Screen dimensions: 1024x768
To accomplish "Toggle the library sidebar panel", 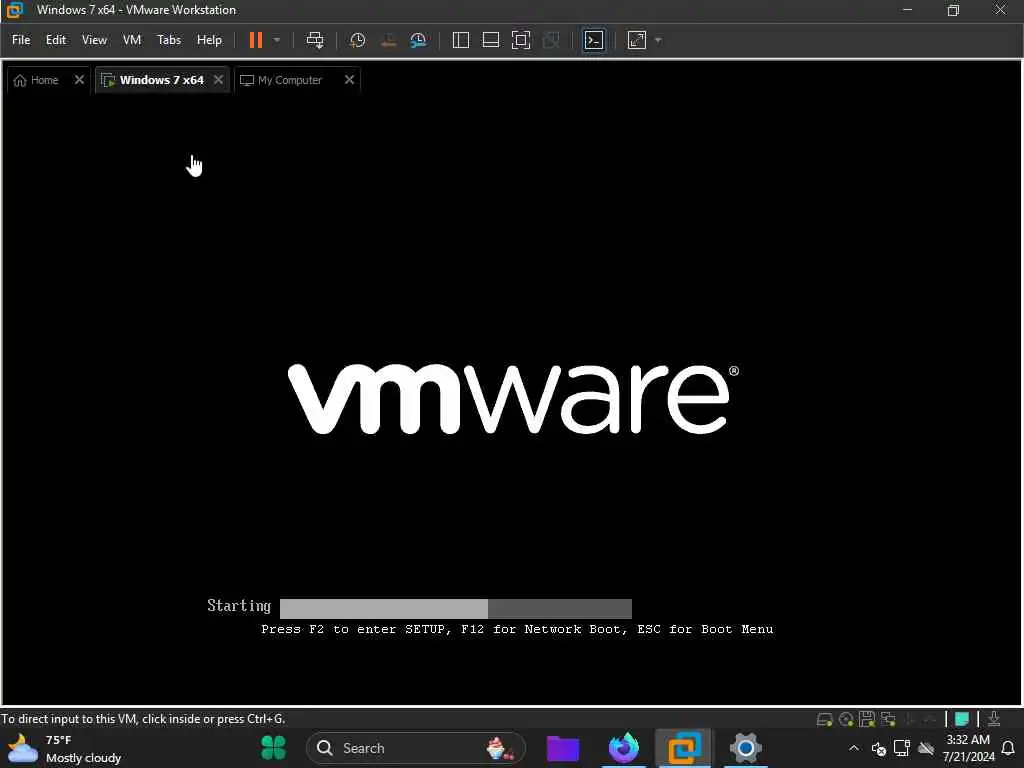I will click(460, 40).
